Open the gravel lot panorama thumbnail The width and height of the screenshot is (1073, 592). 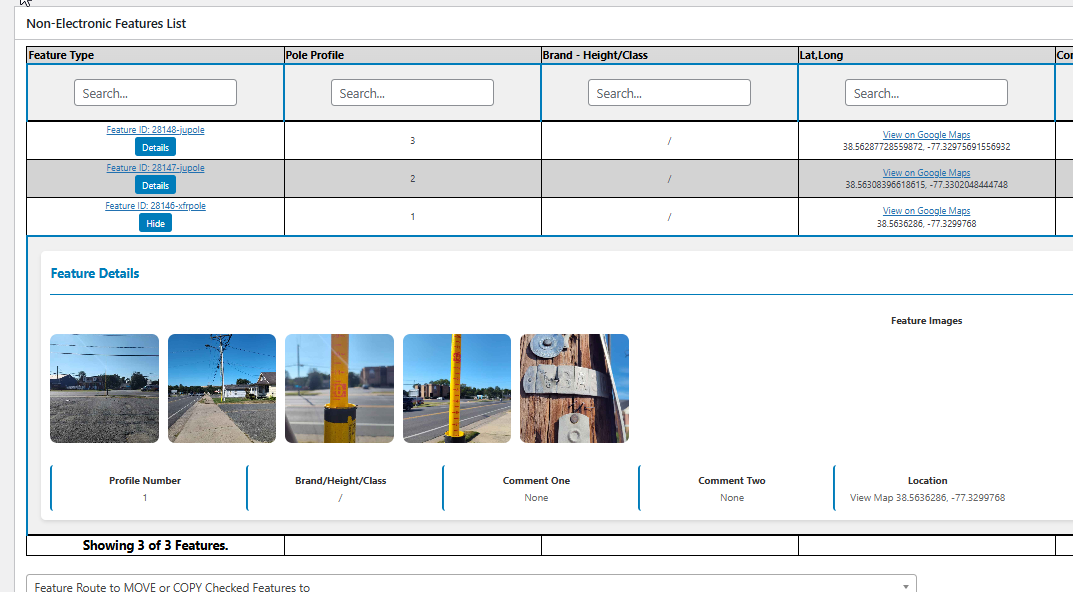coord(104,388)
